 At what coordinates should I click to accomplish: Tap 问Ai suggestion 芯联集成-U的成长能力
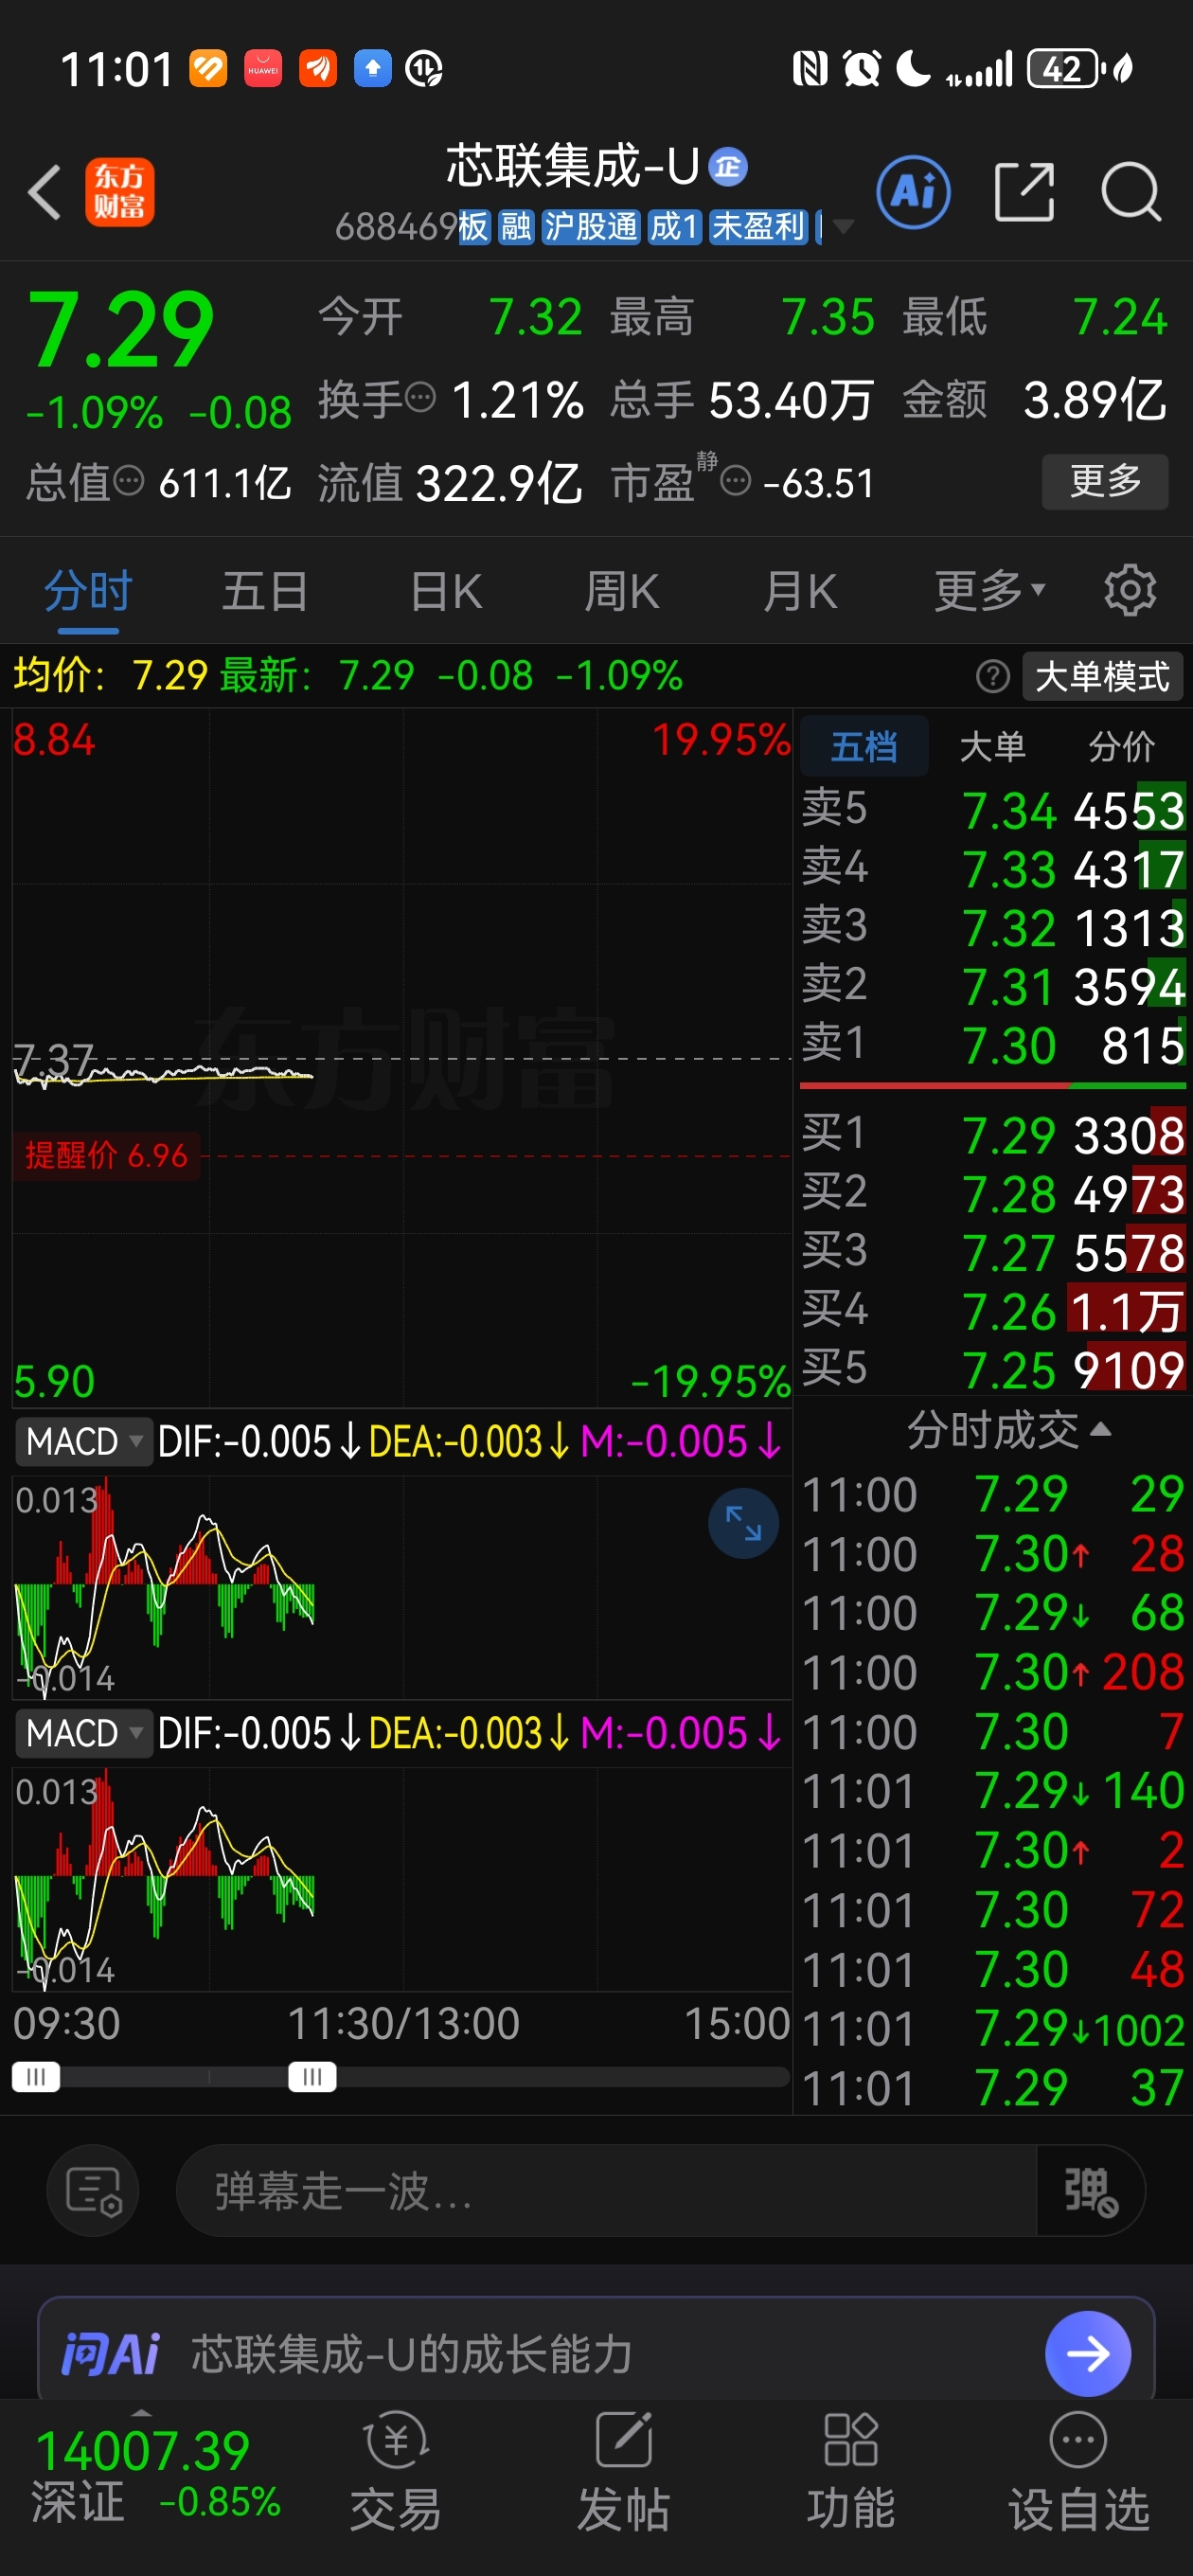click(412, 2354)
